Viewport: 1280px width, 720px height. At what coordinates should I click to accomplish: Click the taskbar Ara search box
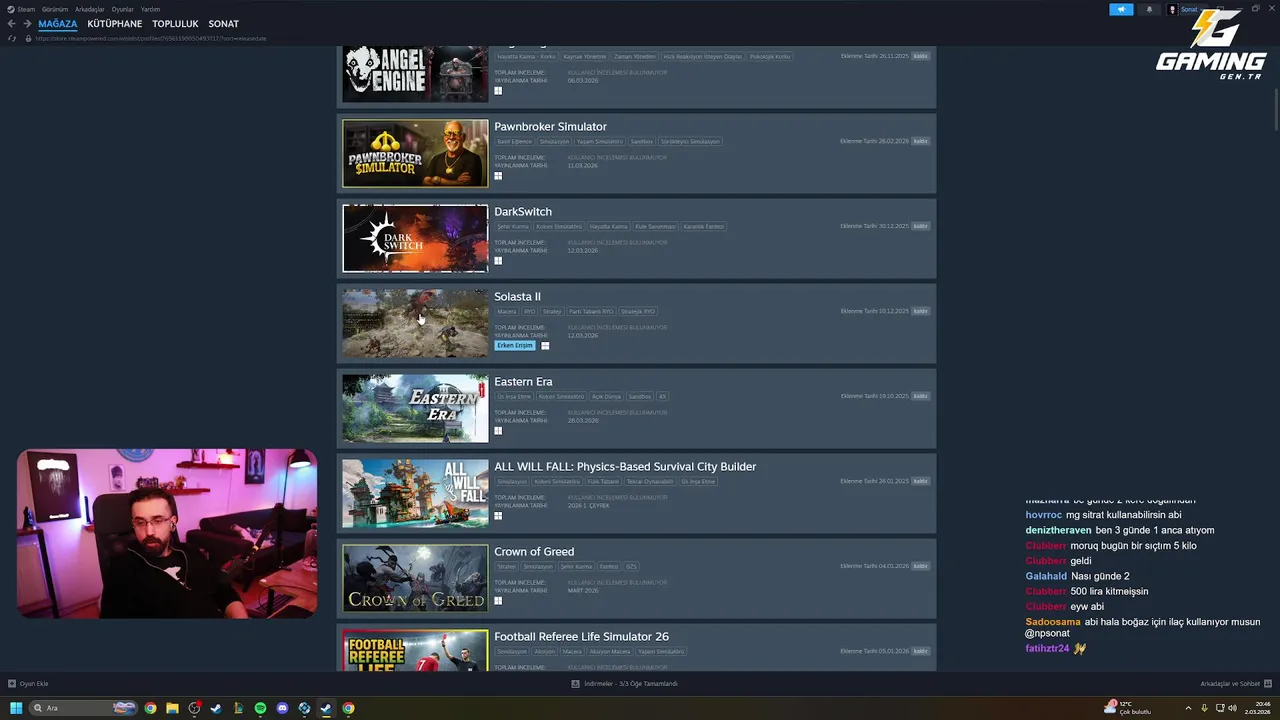coord(84,708)
